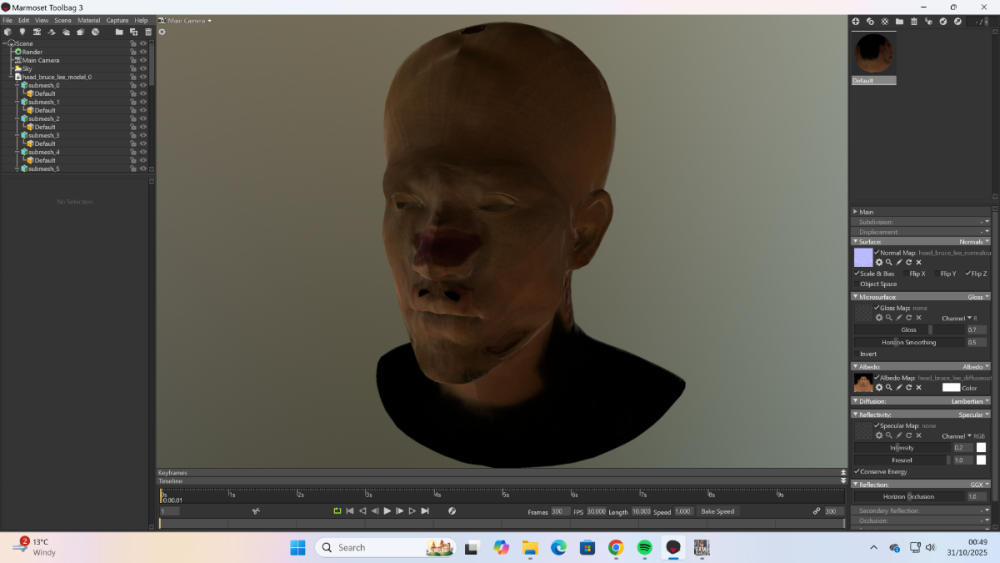Add a new mesh object from the scene toolbar
Image resolution: width=1000 pixels, height=563 pixels.
(8, 32)
